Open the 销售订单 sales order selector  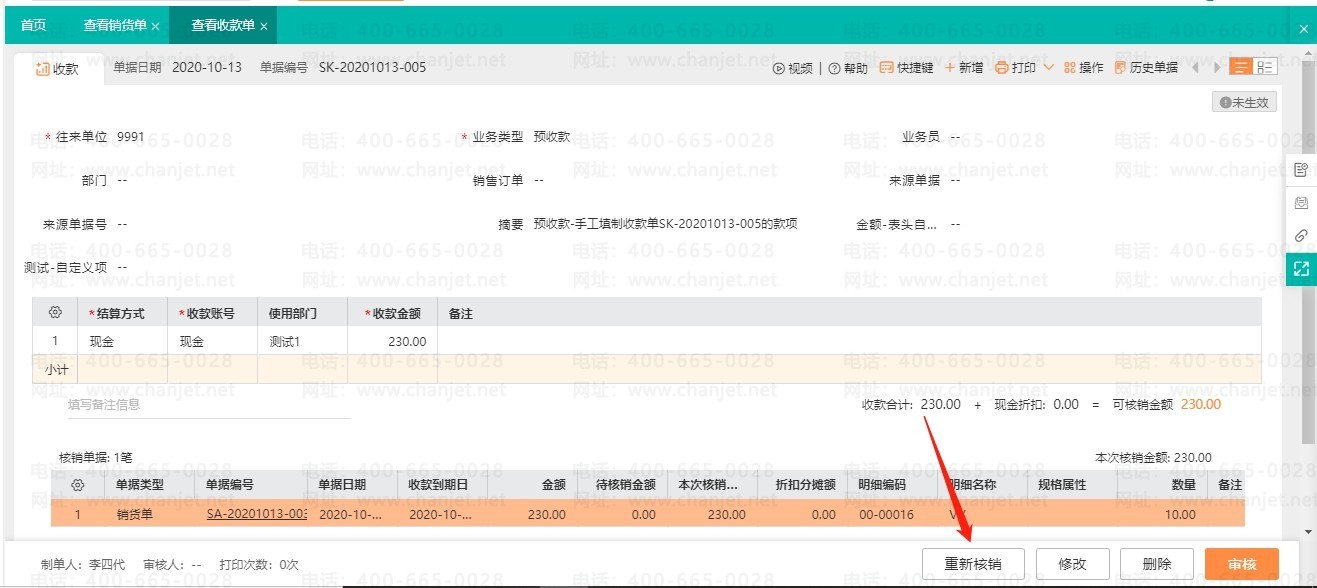[537, 180]
